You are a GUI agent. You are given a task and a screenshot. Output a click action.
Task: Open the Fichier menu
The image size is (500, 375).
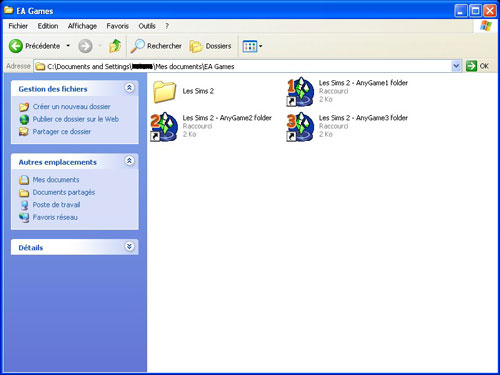pos(18,26)
